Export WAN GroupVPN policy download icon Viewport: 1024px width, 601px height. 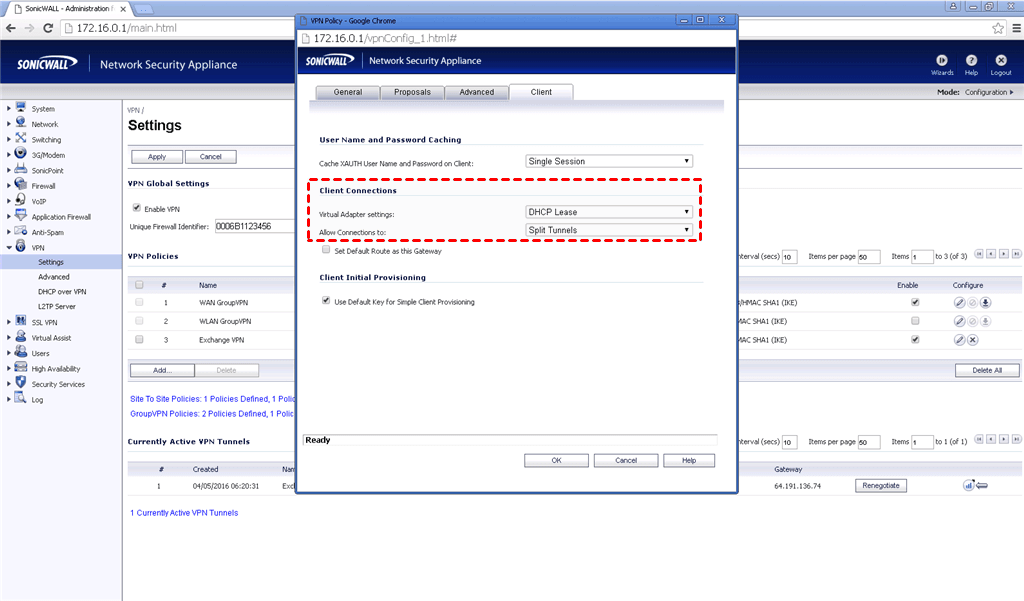985,302
